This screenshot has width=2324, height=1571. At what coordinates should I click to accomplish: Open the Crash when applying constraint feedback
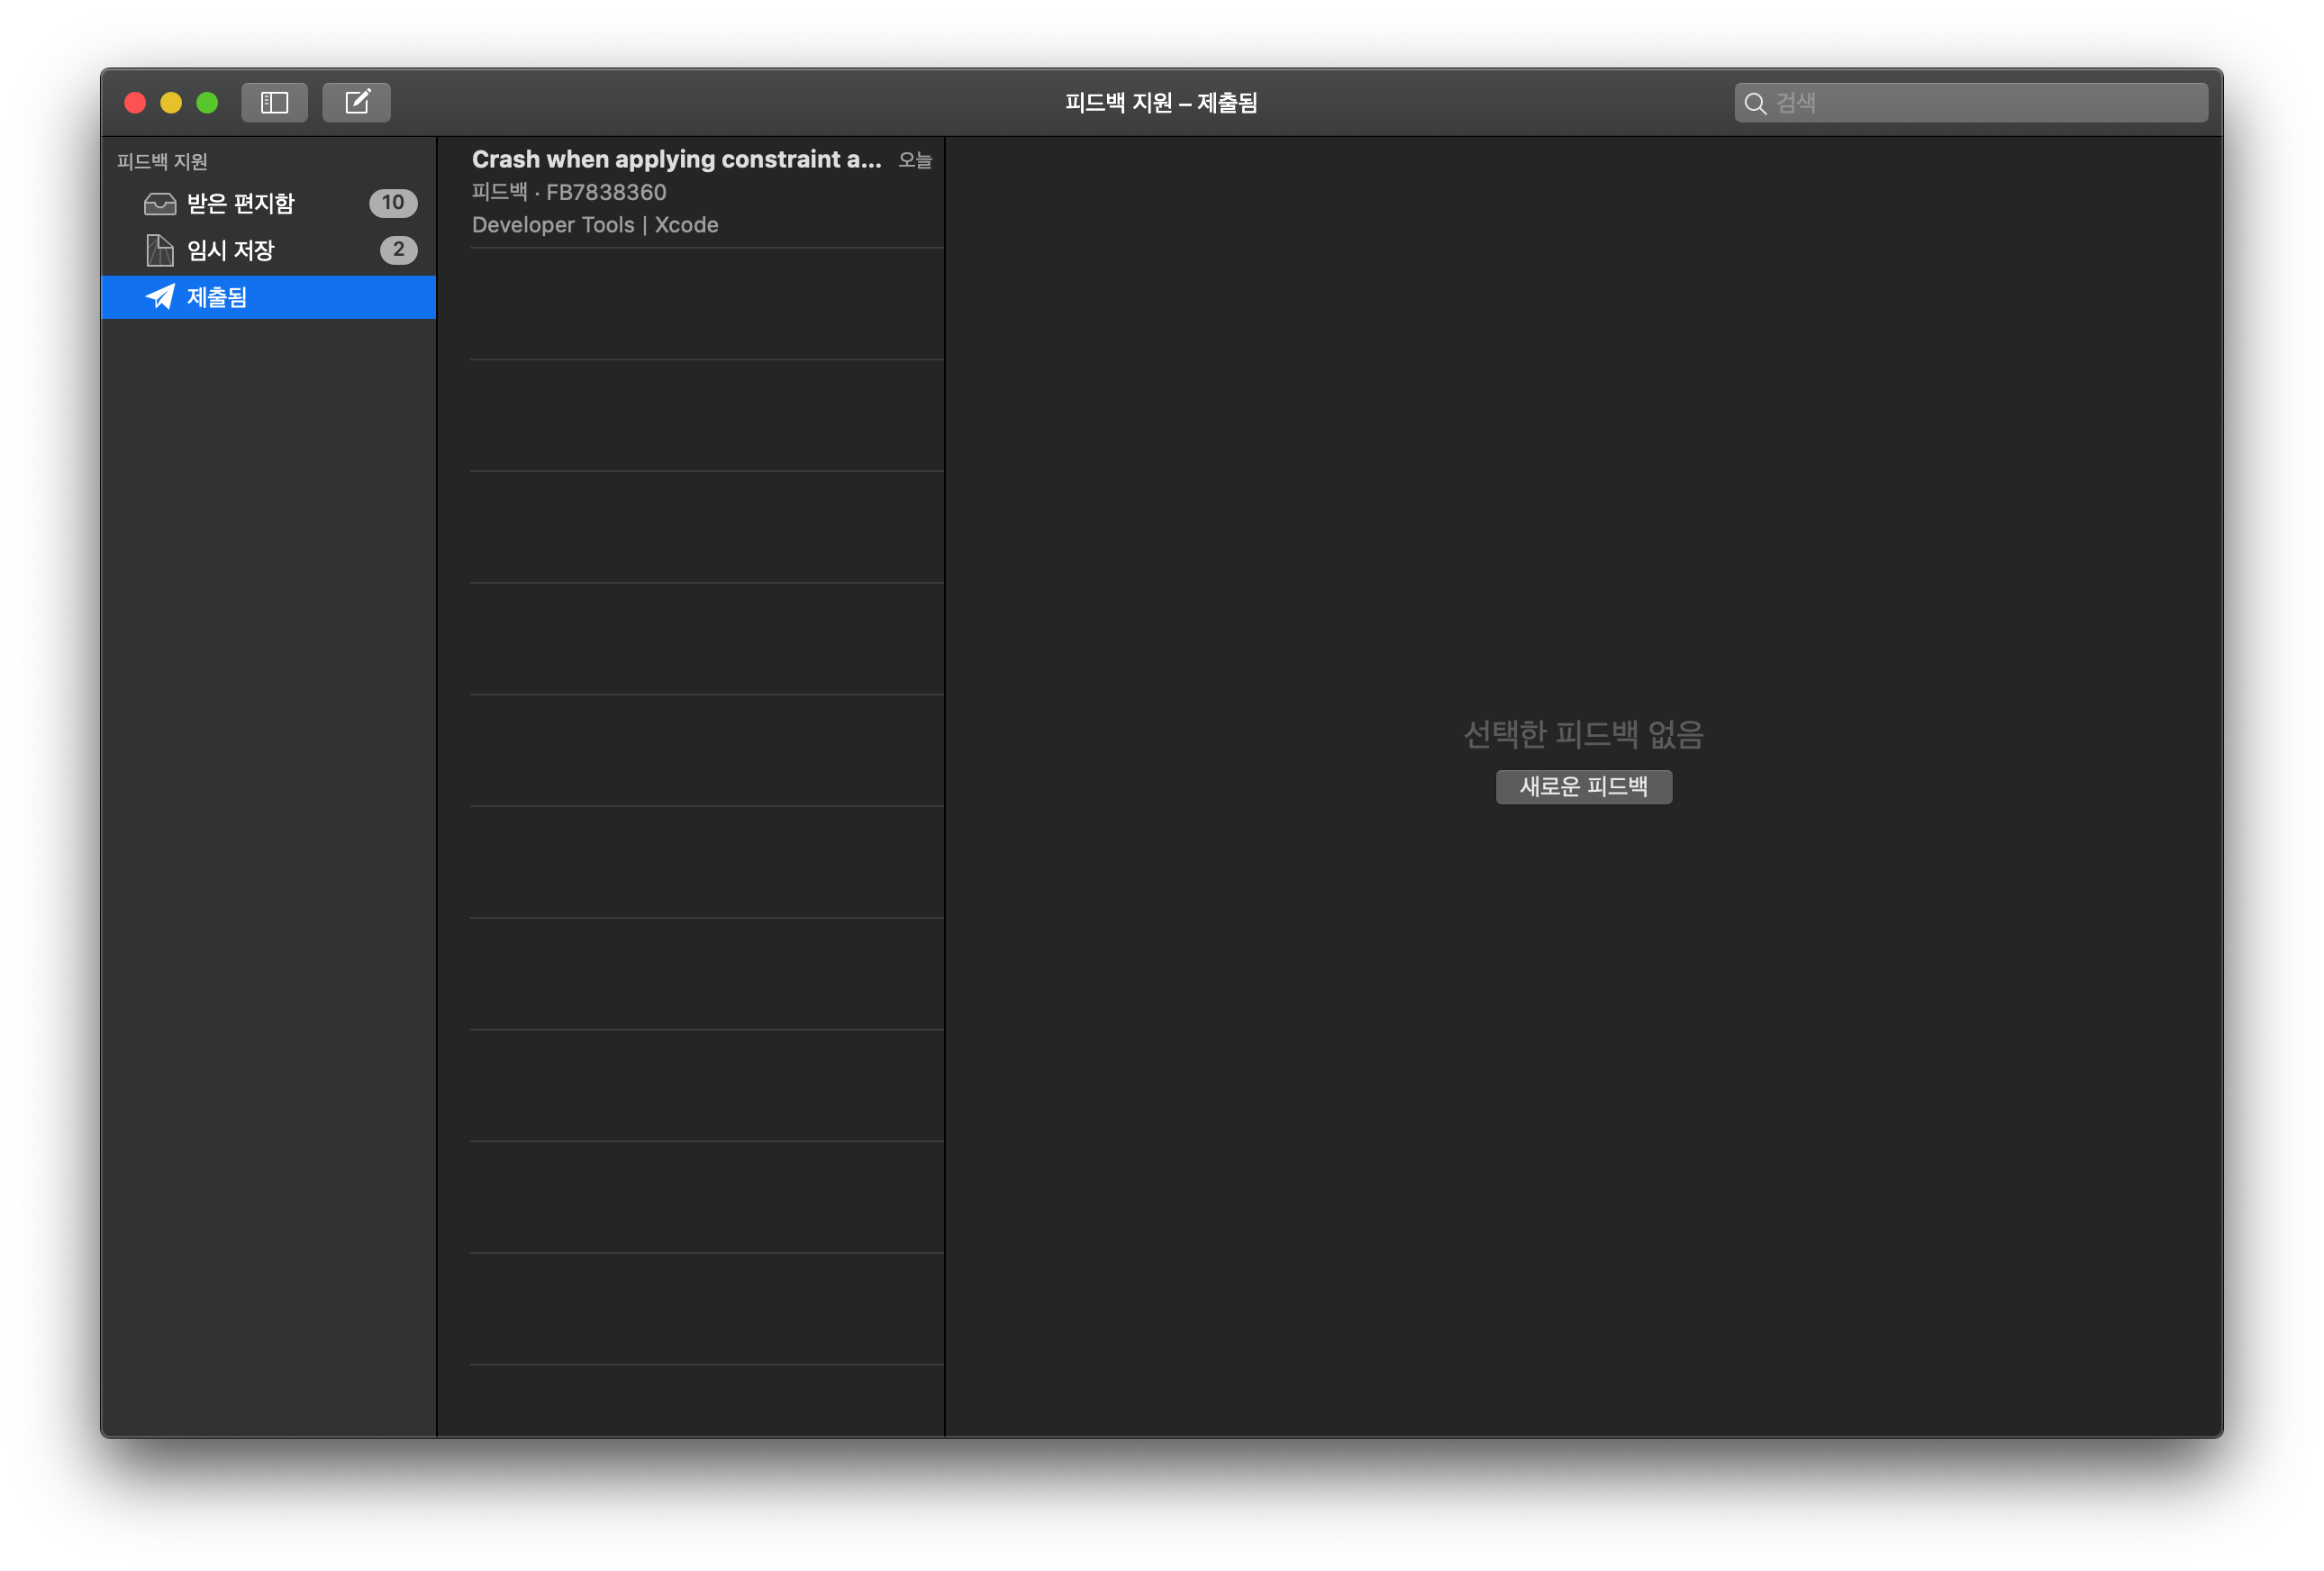coord(676,160)
